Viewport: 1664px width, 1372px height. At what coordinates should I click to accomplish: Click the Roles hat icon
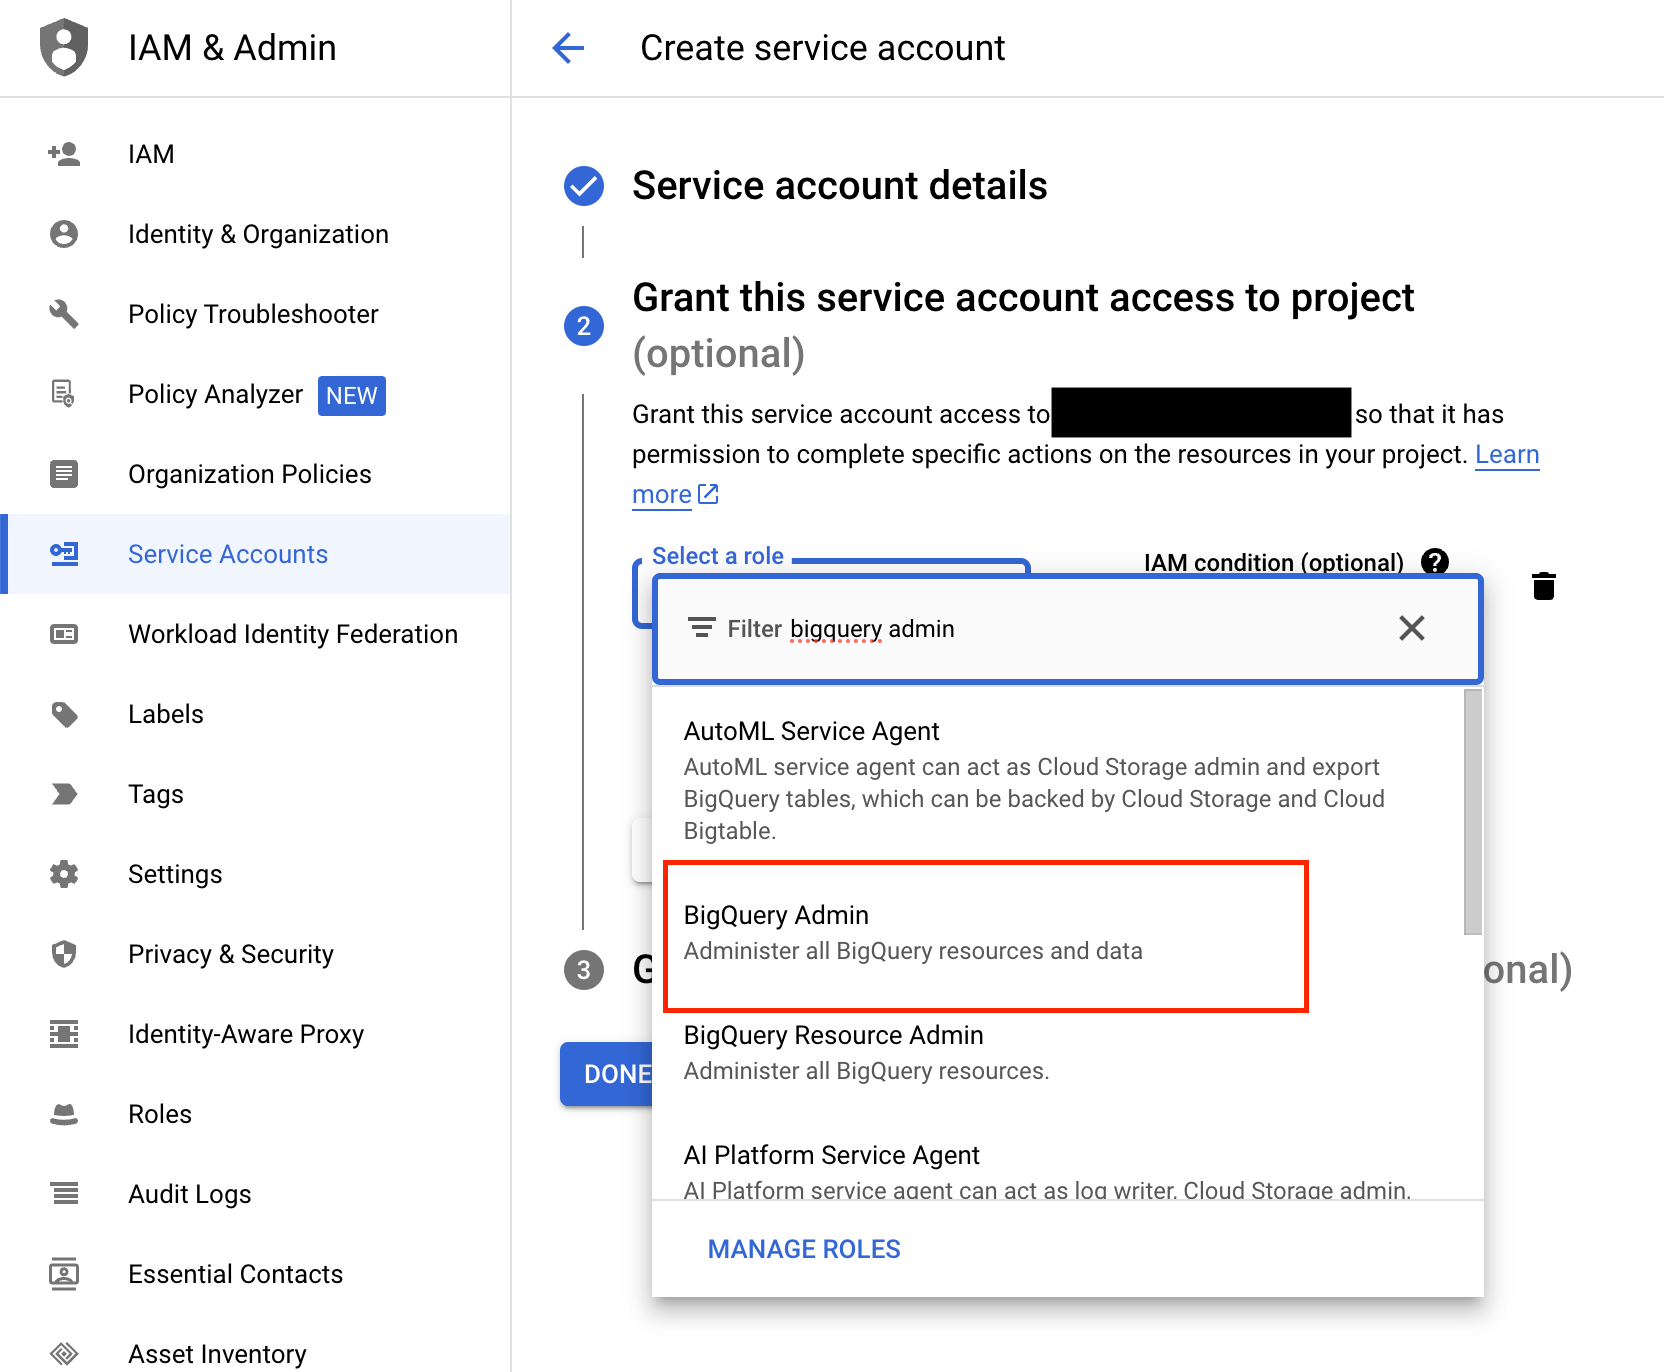64,1114
